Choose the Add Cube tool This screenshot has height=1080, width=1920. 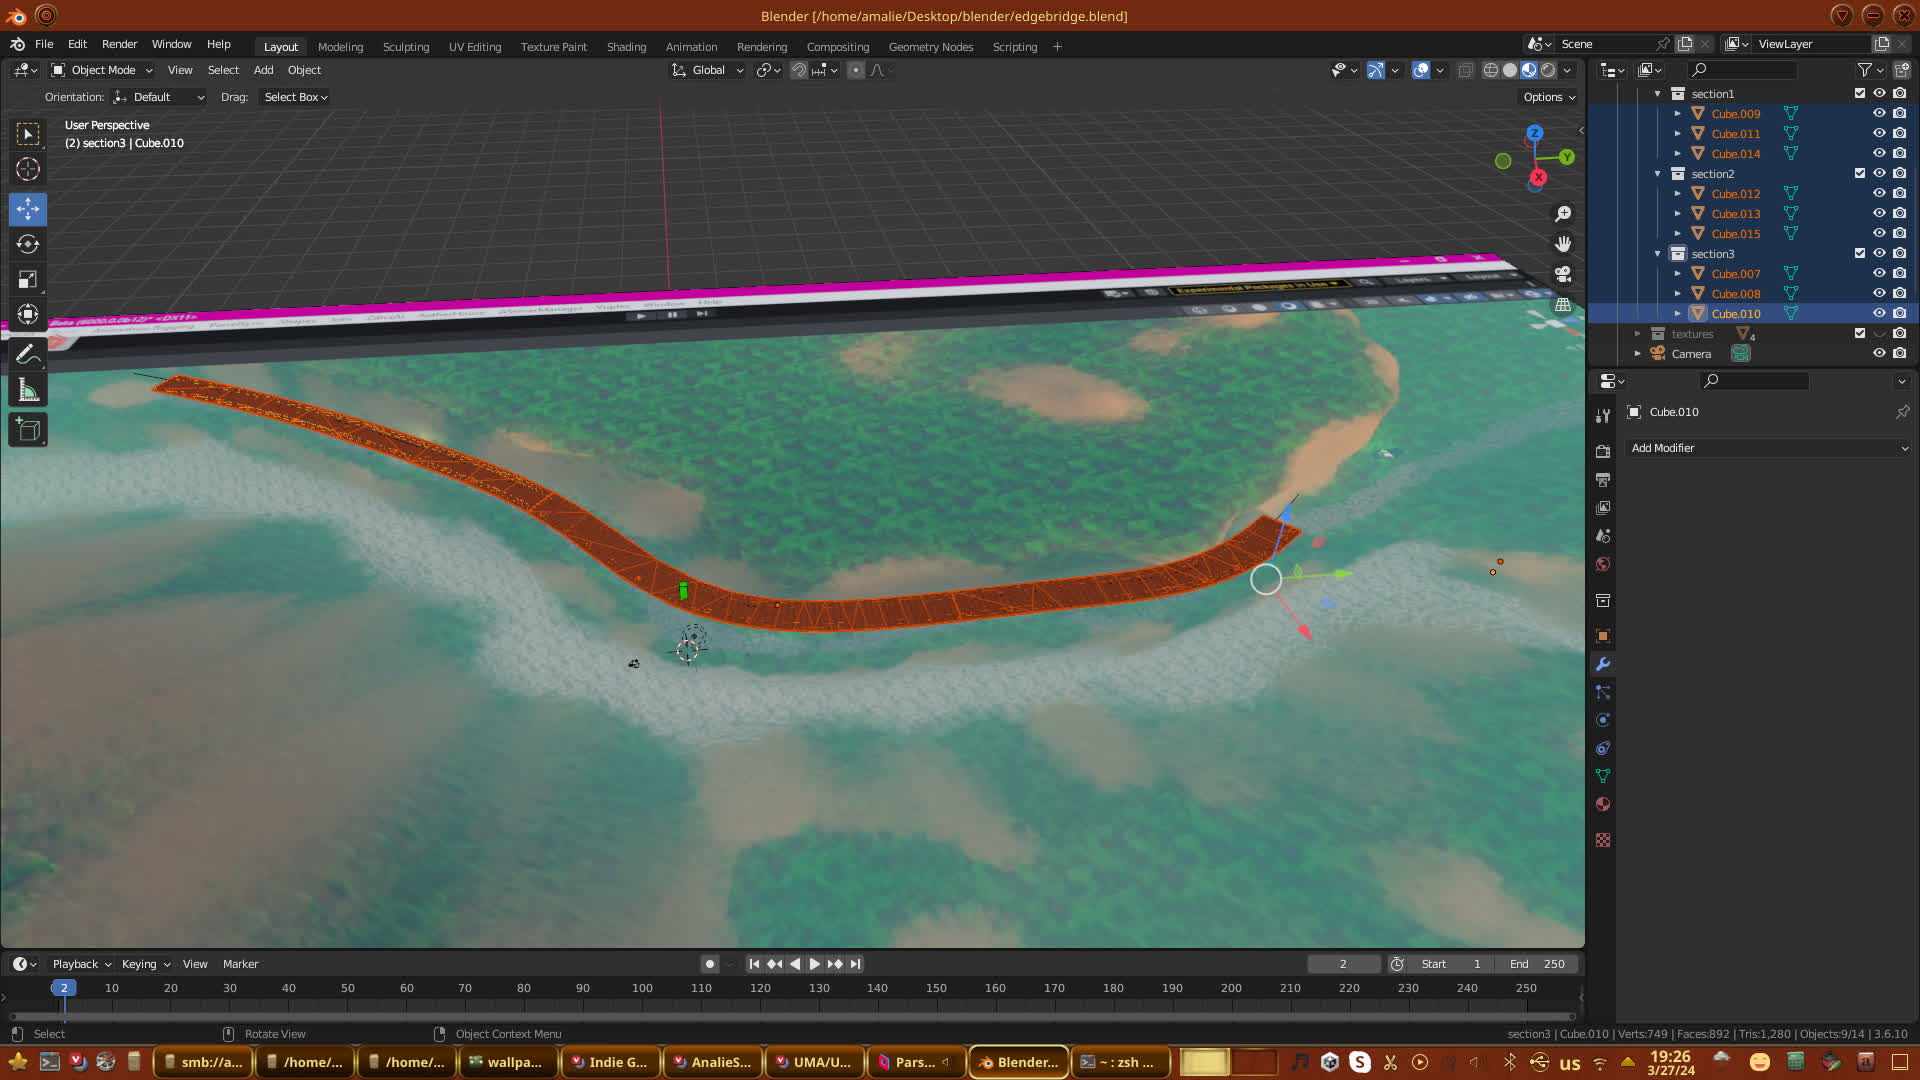(x=28, y=430)
